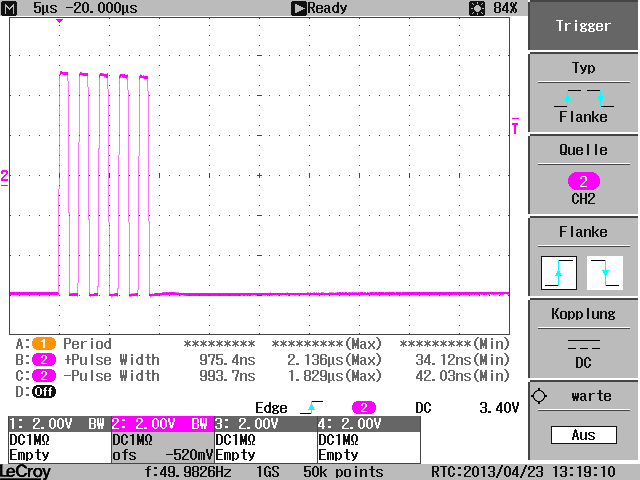
Task: Click the LeCroy logo
Action: click(25, 472)
